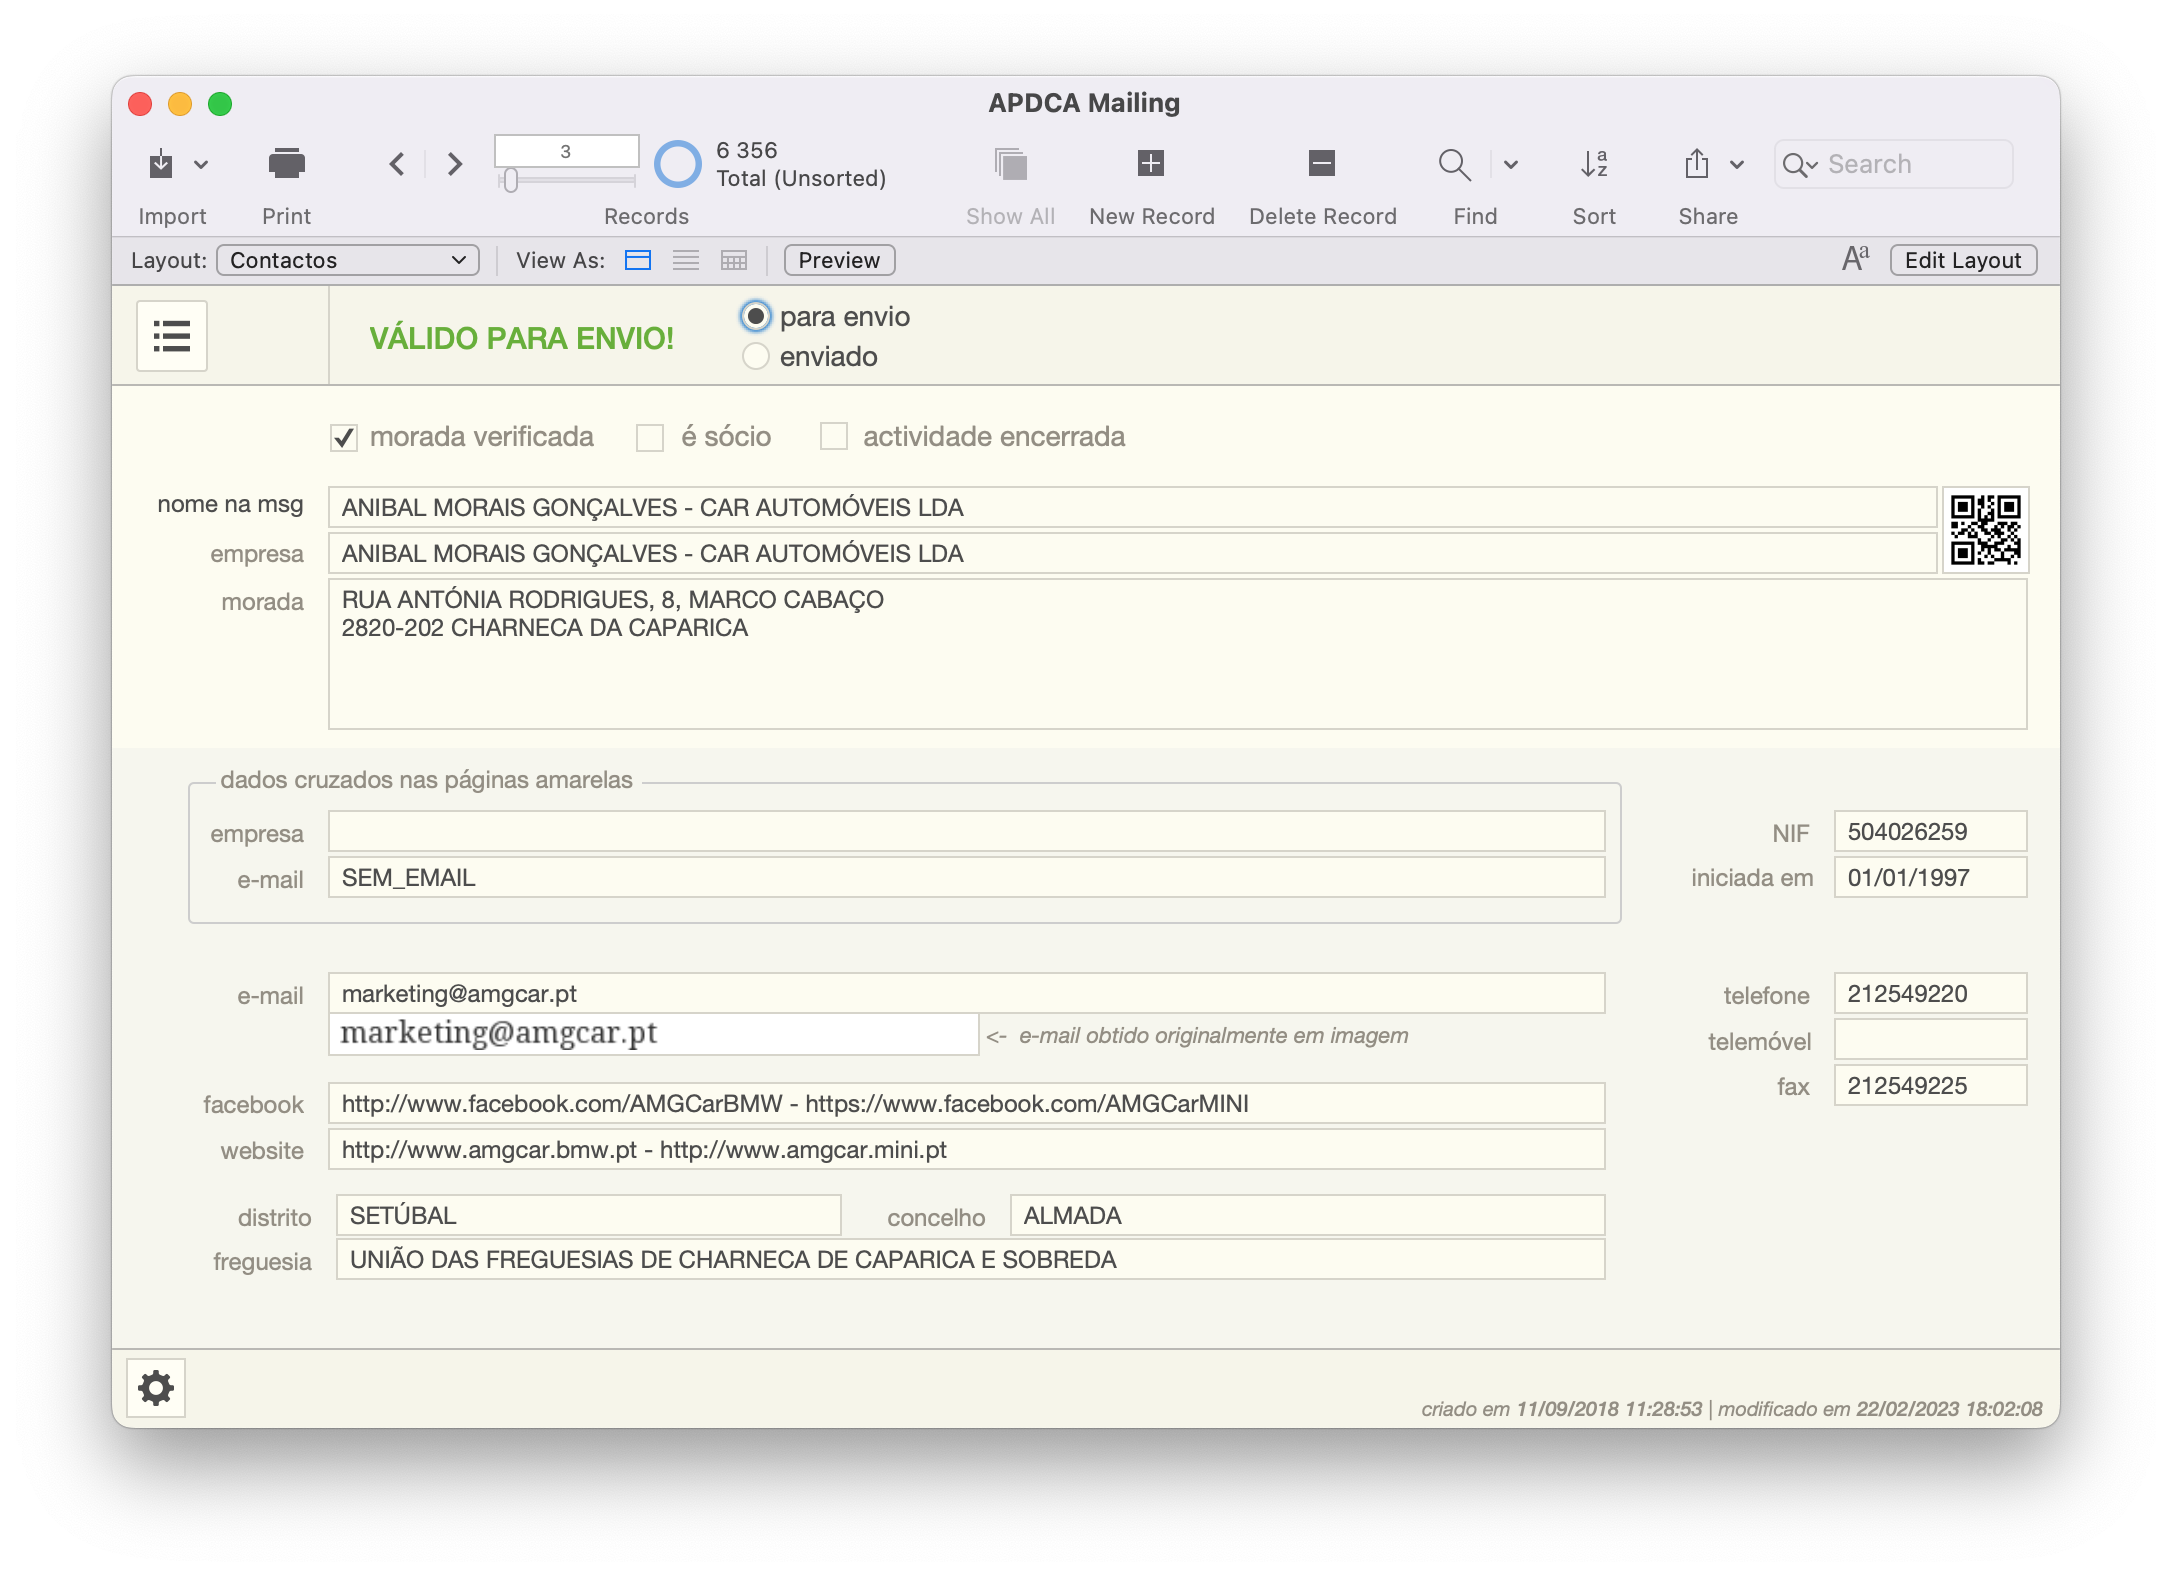2172x1576 pixels.
Task: Expand the Import dropdown arrow
Action: coord(201,164)
